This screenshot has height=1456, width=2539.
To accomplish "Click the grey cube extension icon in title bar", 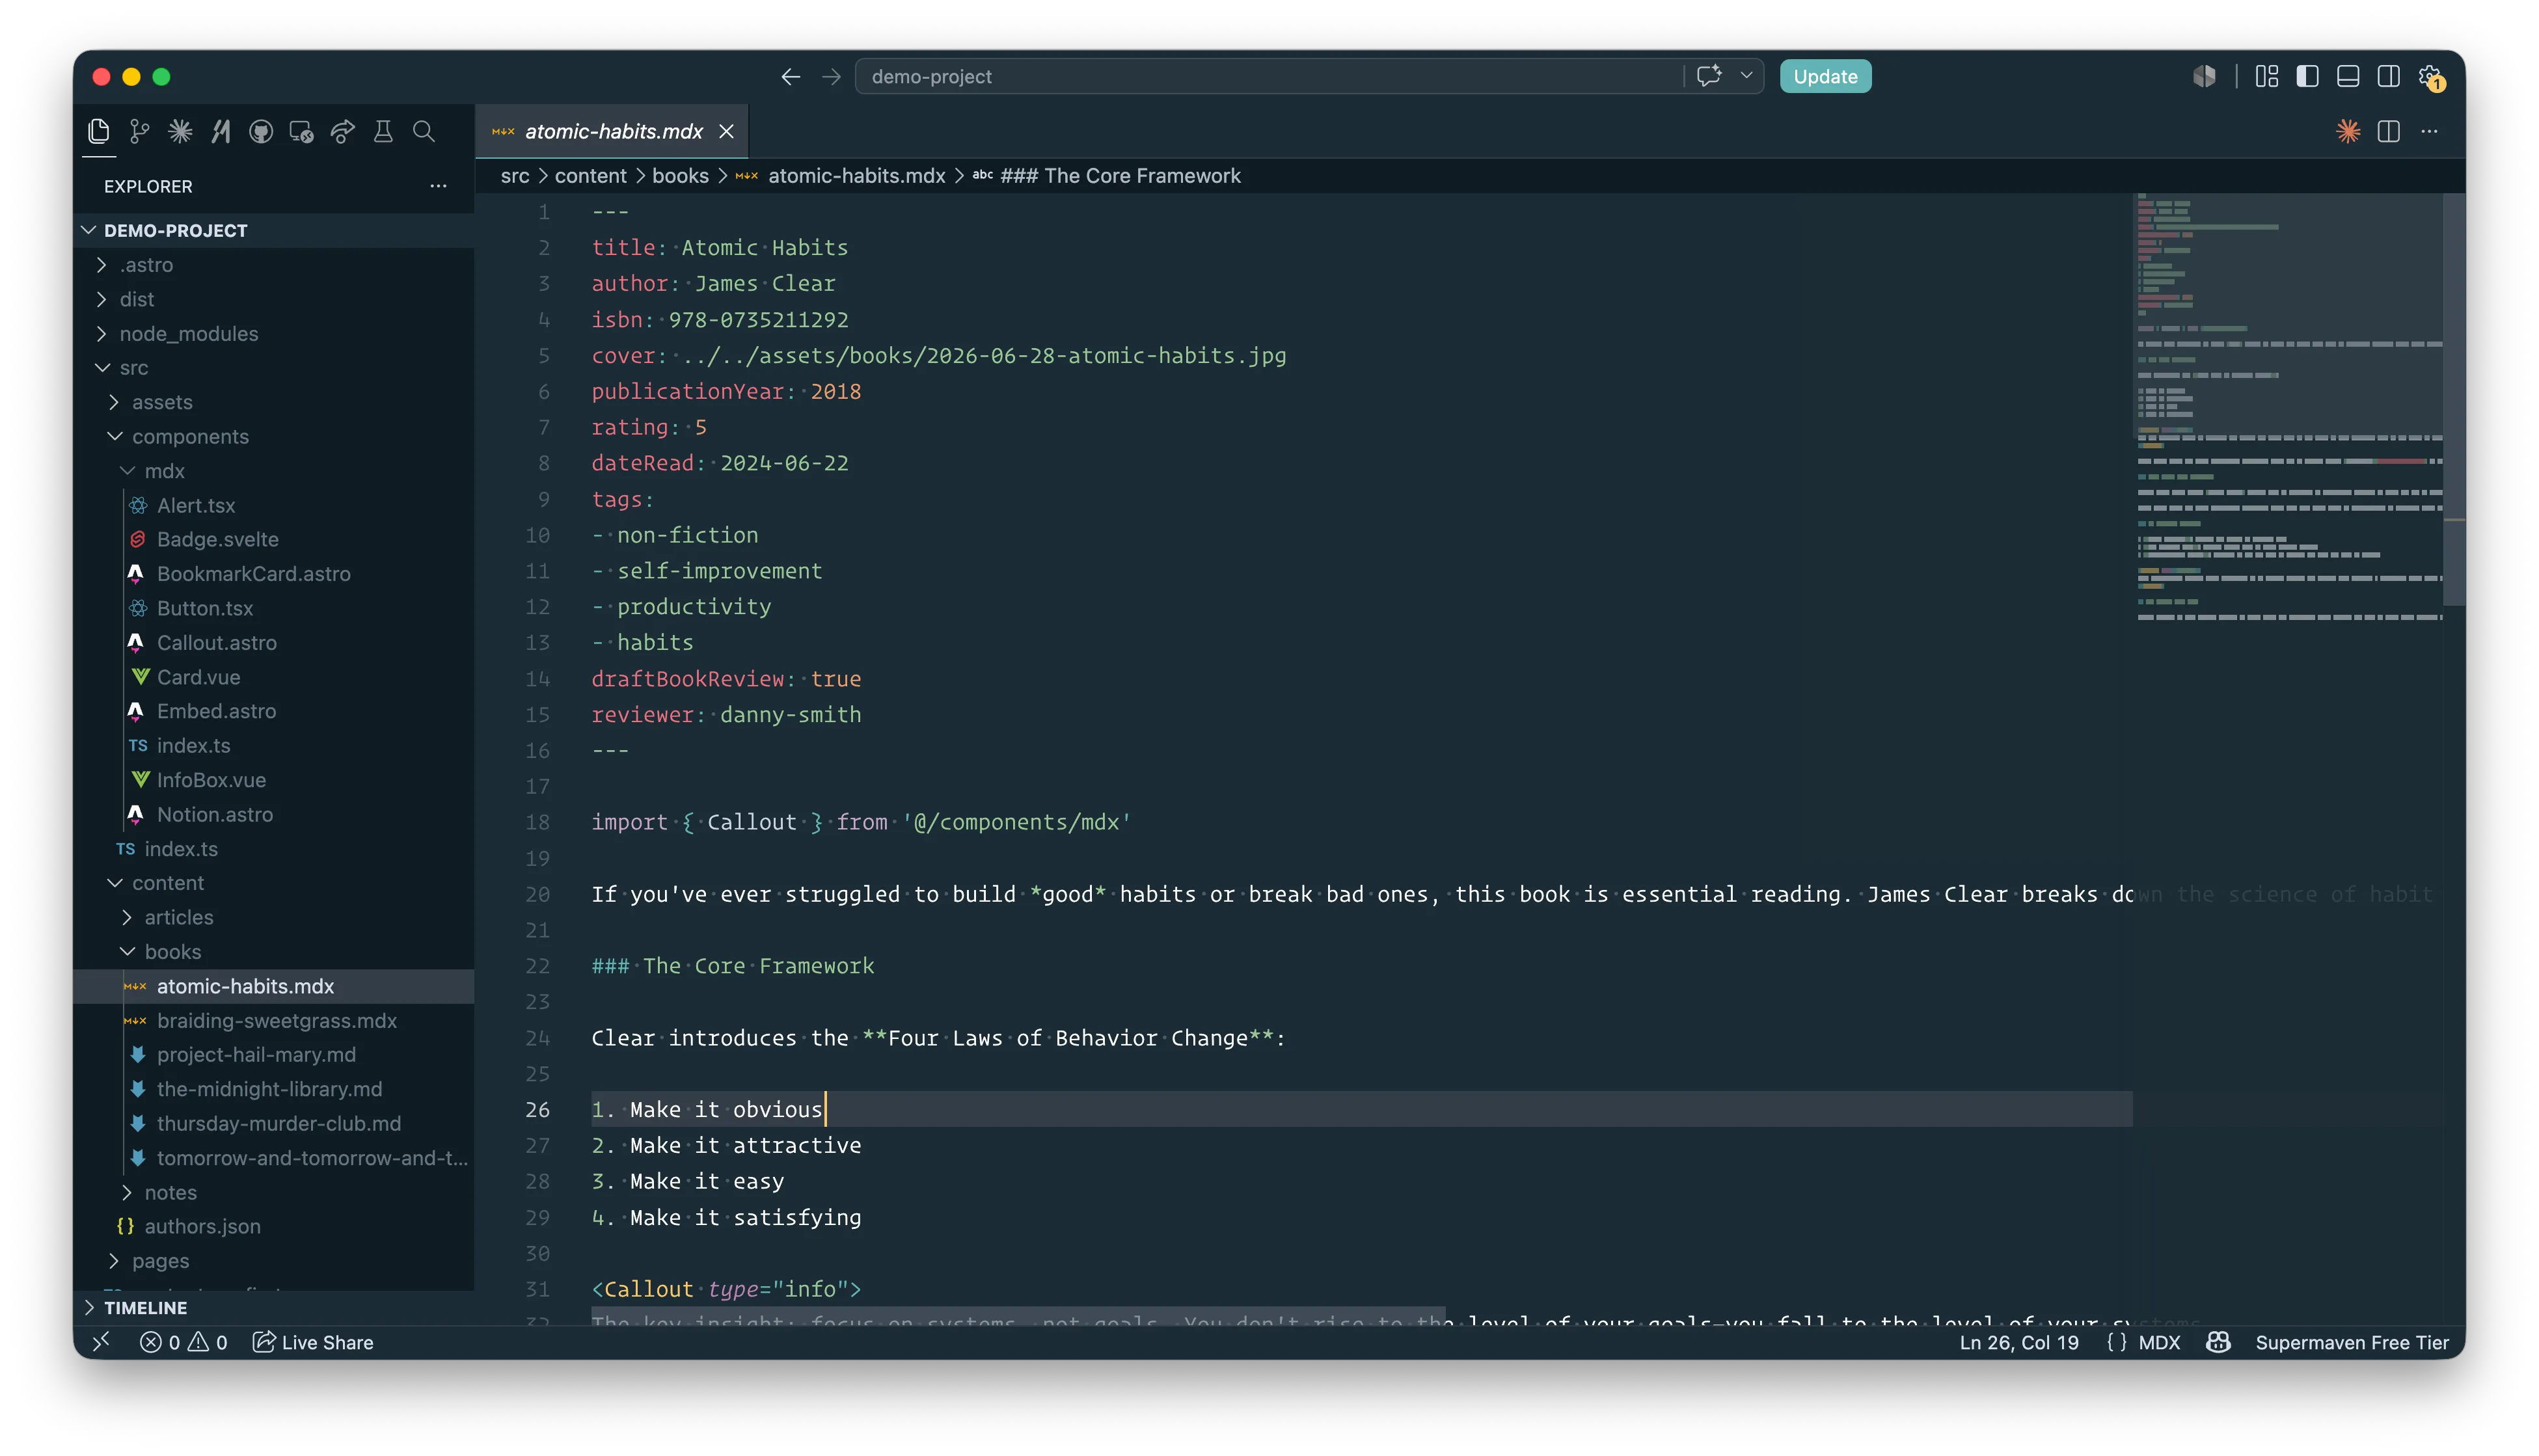I will pos(2204,76).
